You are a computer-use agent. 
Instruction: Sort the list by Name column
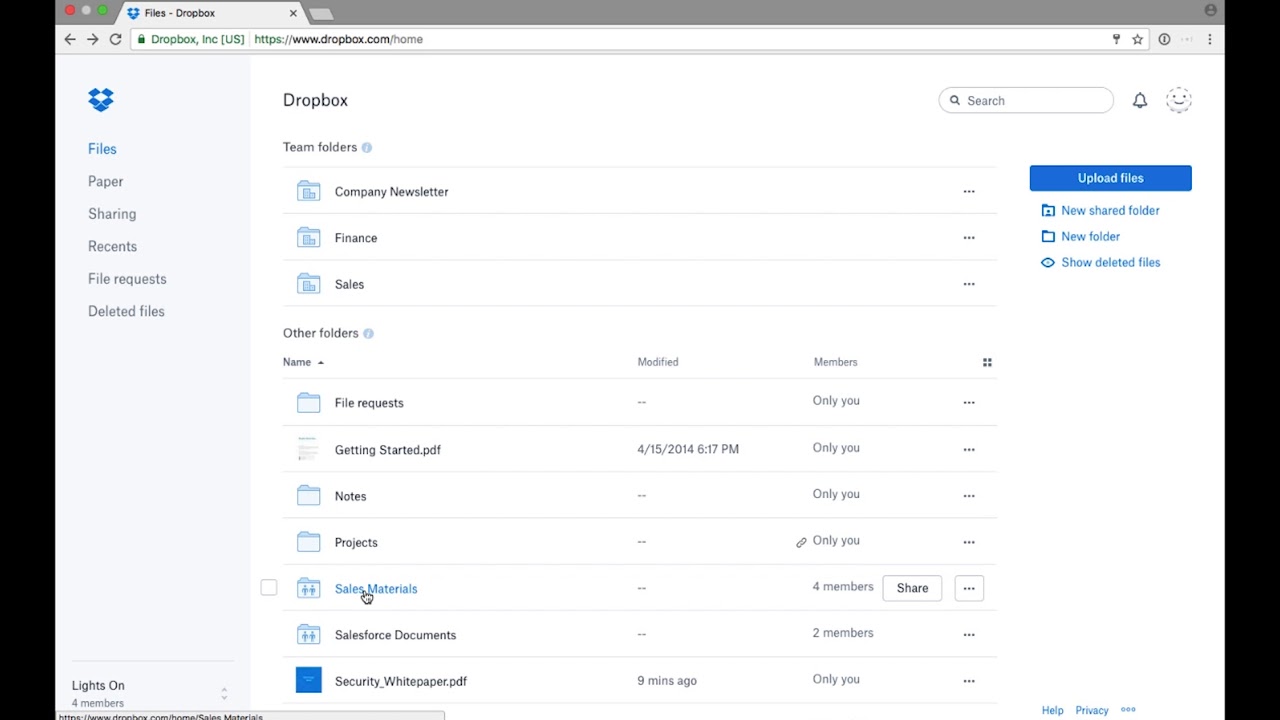[297, 362]
